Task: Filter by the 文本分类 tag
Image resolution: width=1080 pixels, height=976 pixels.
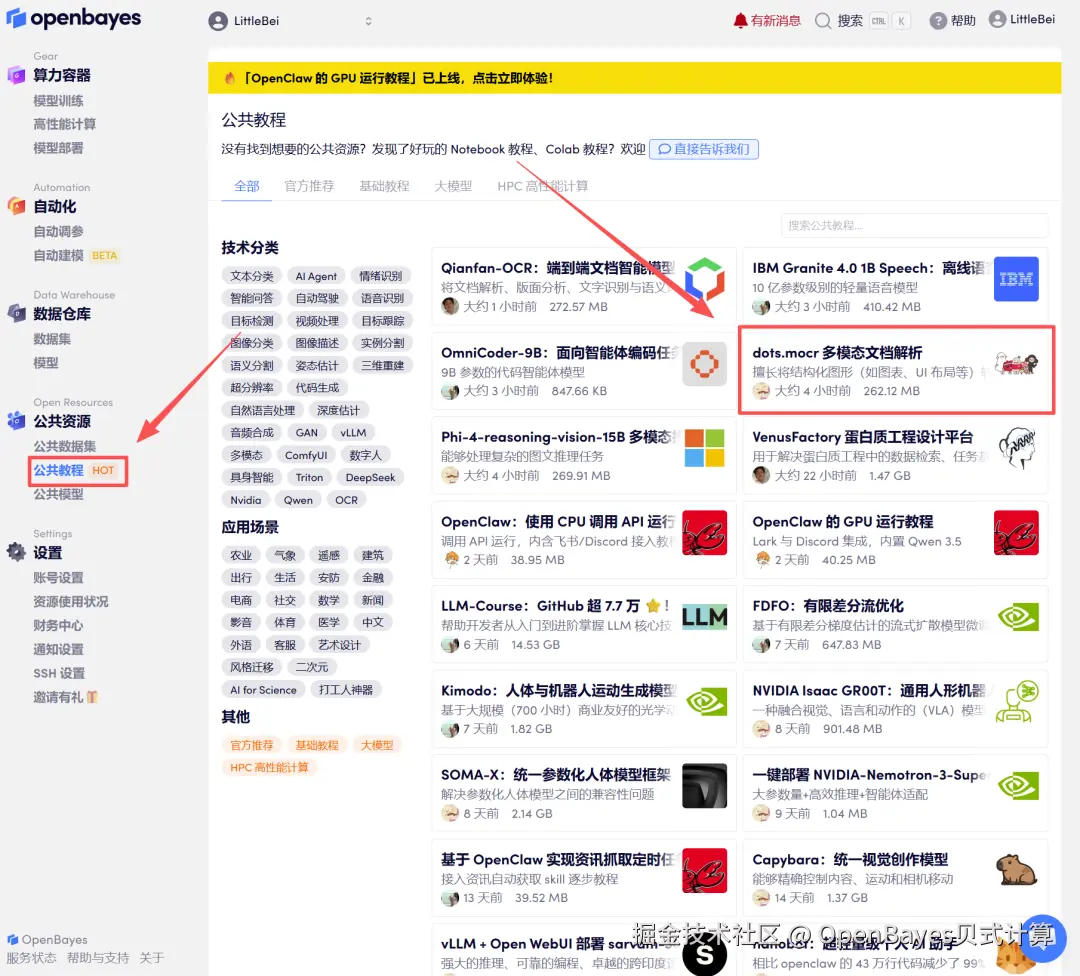Action: [251, 276]
